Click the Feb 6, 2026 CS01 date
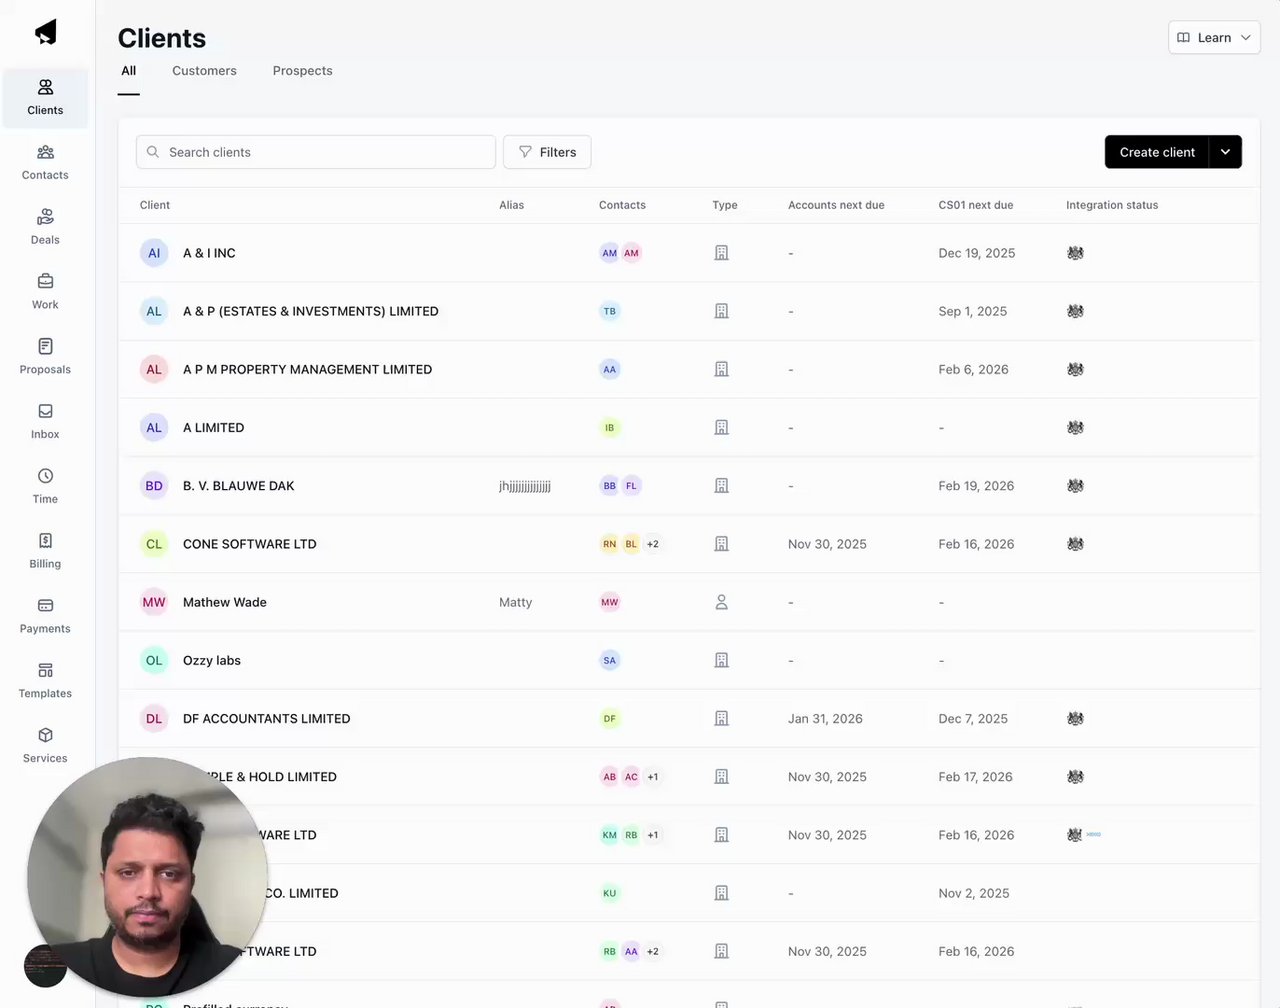This screenshot has height=1008, width=1280. click(974, 369)
